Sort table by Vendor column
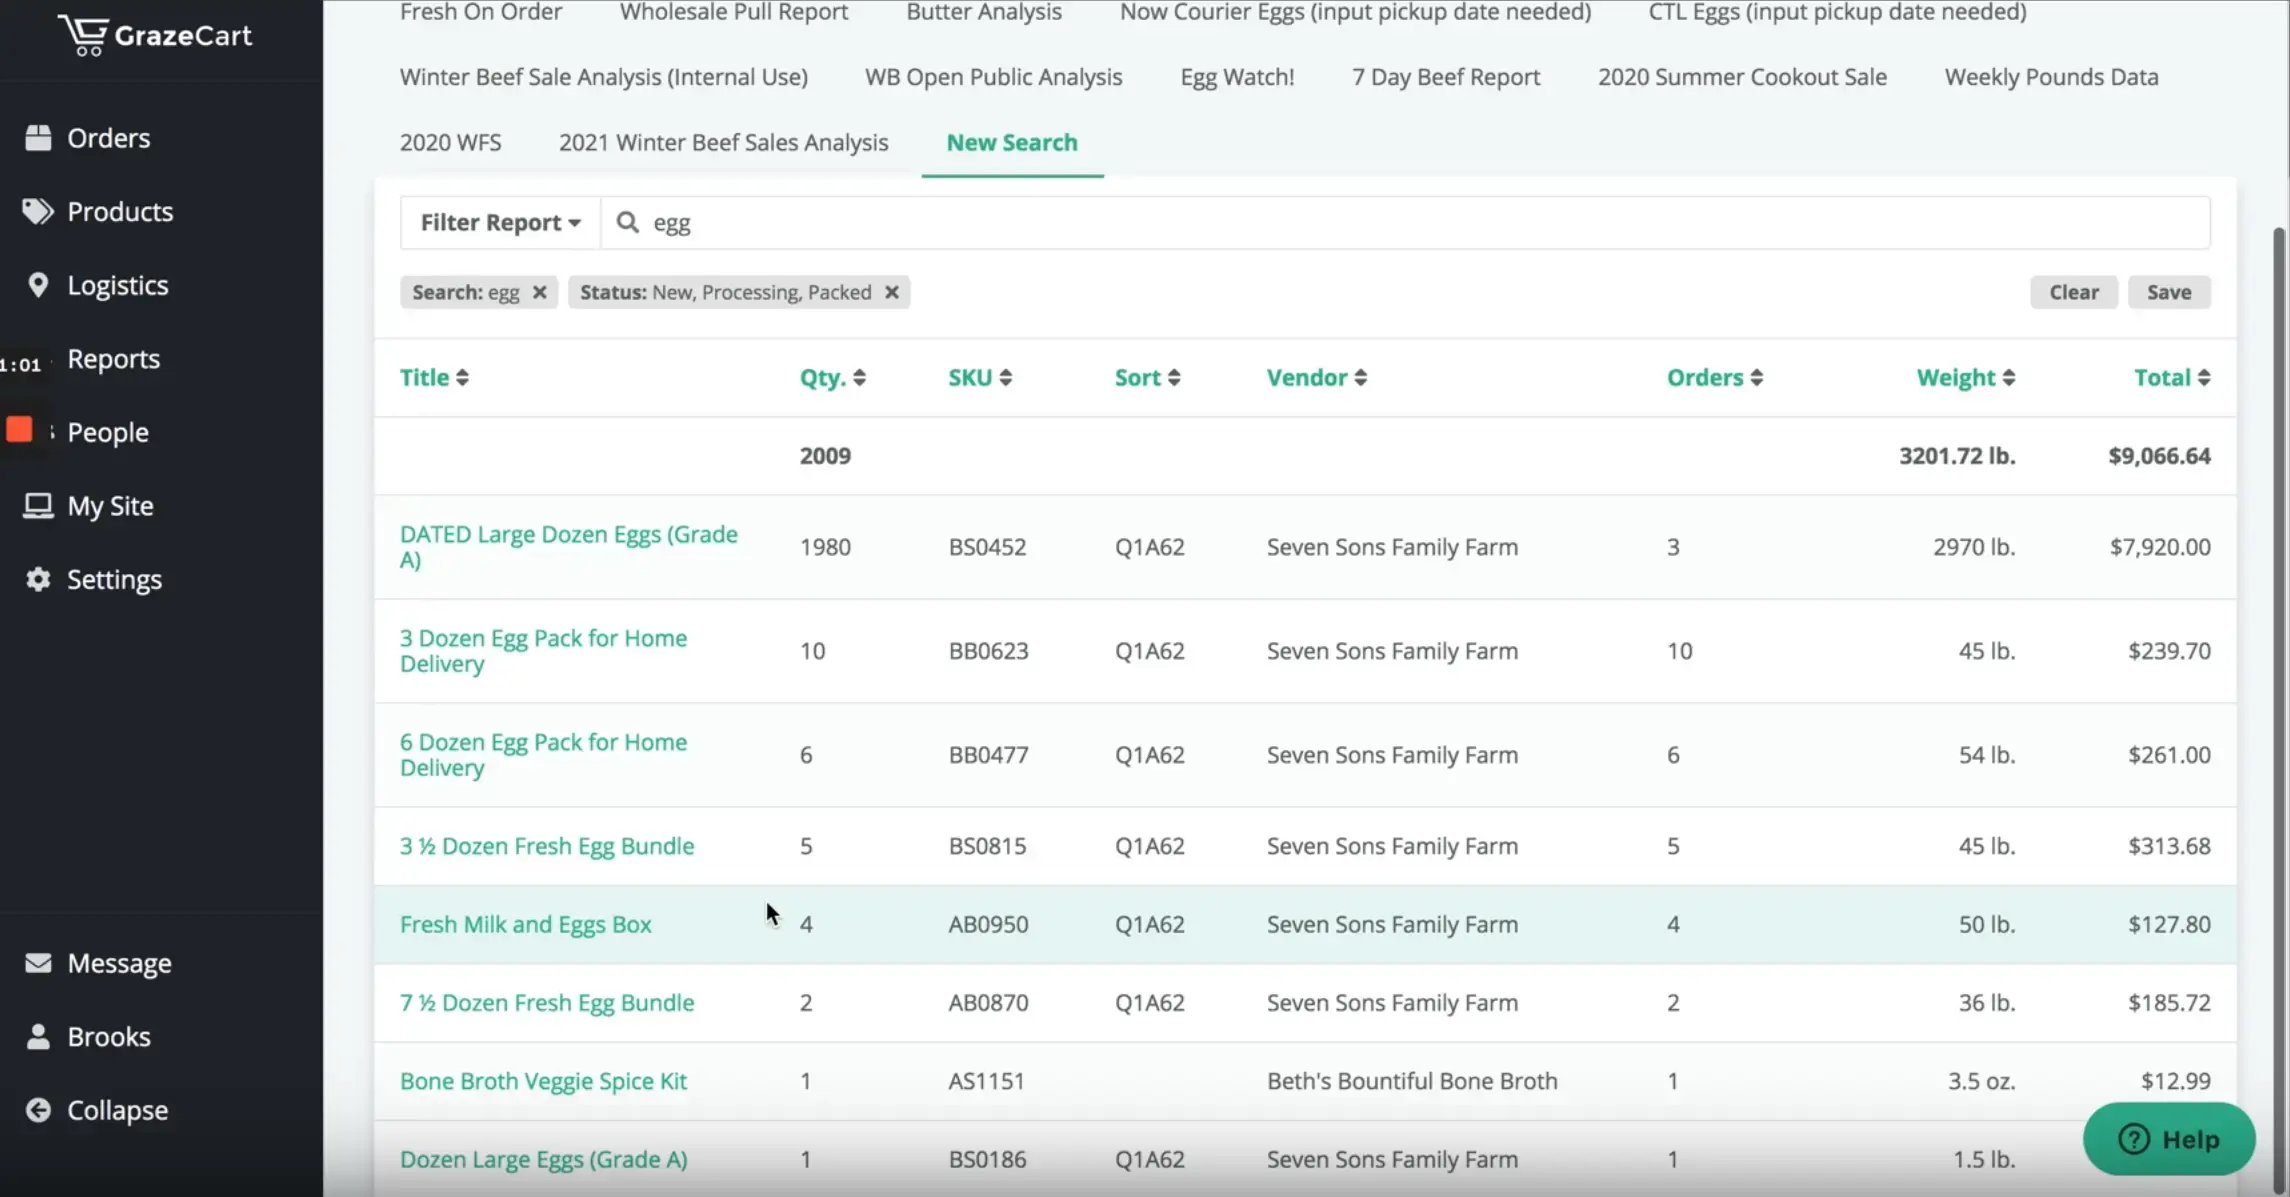Screen dimensions: 2290x1197 click(x=1316, y=377)
